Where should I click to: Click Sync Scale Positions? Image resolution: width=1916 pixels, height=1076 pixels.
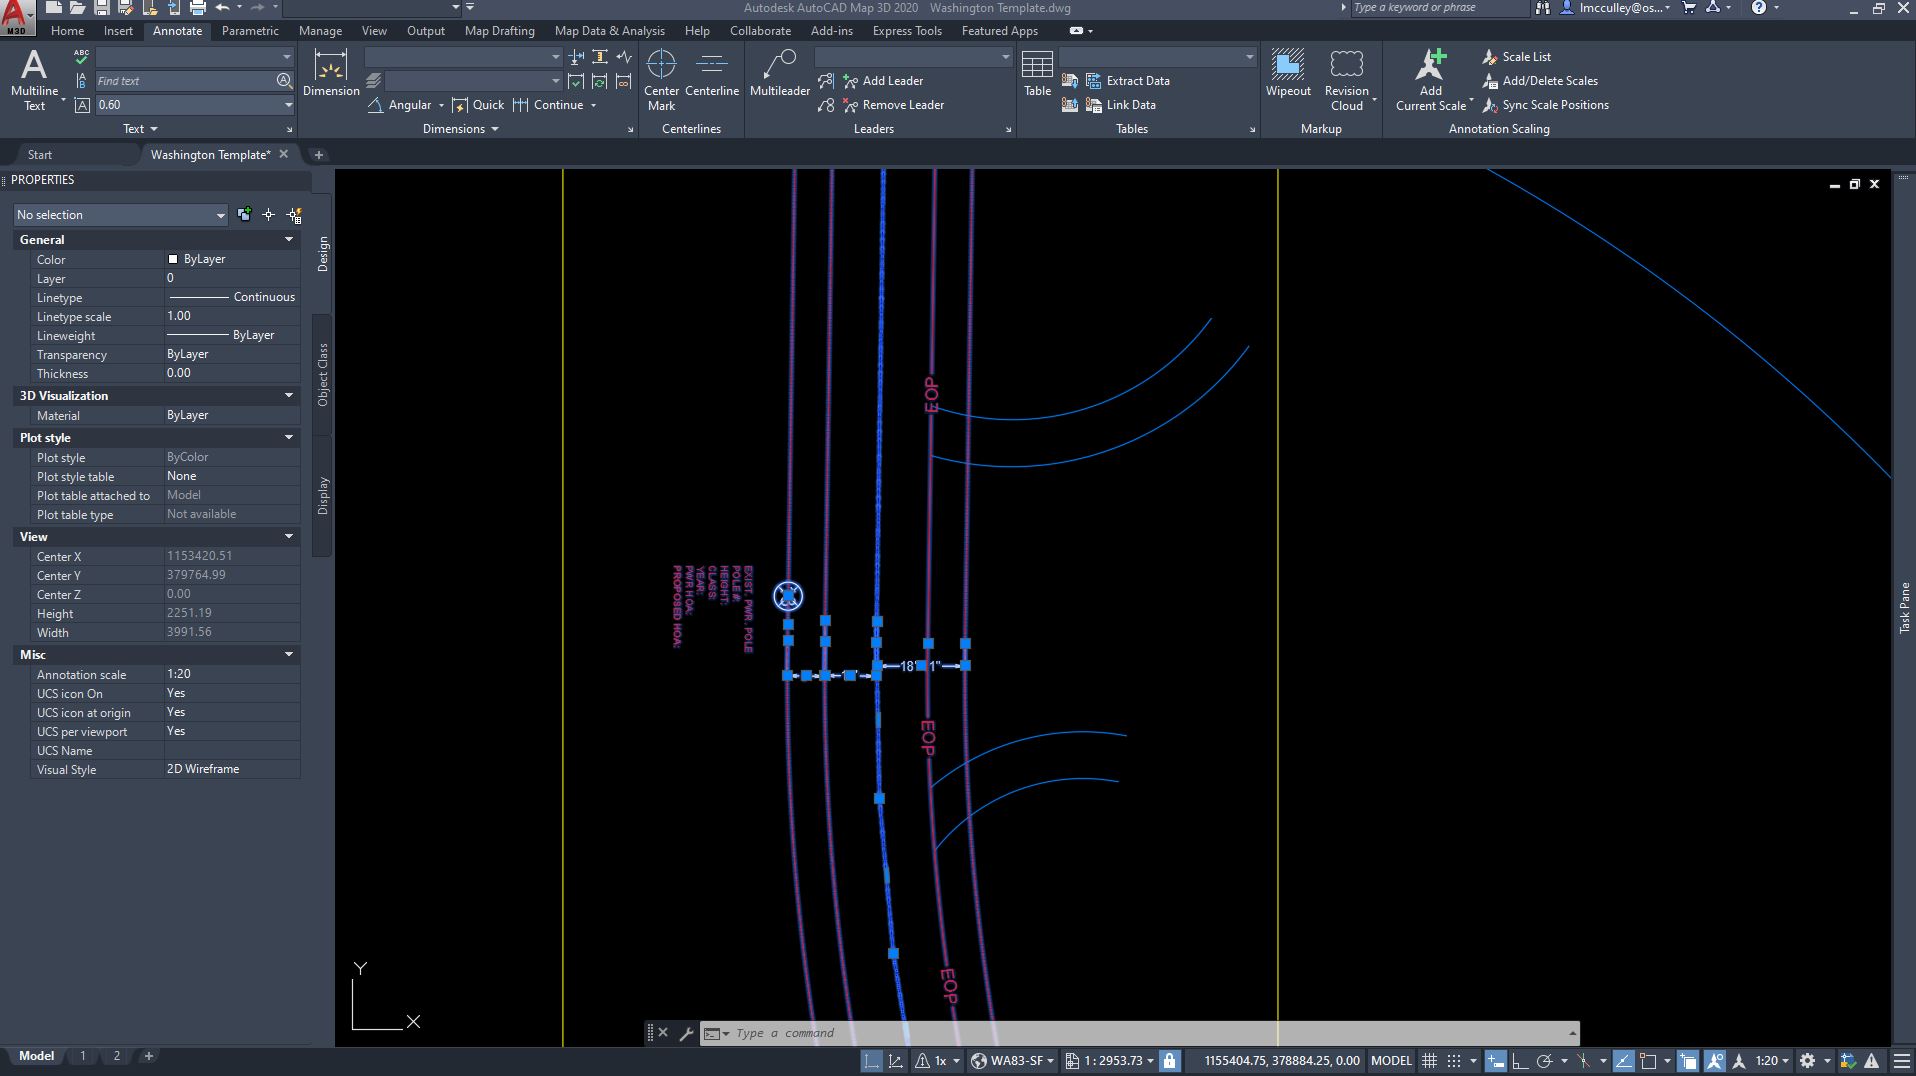click(x=1546, y=104)
